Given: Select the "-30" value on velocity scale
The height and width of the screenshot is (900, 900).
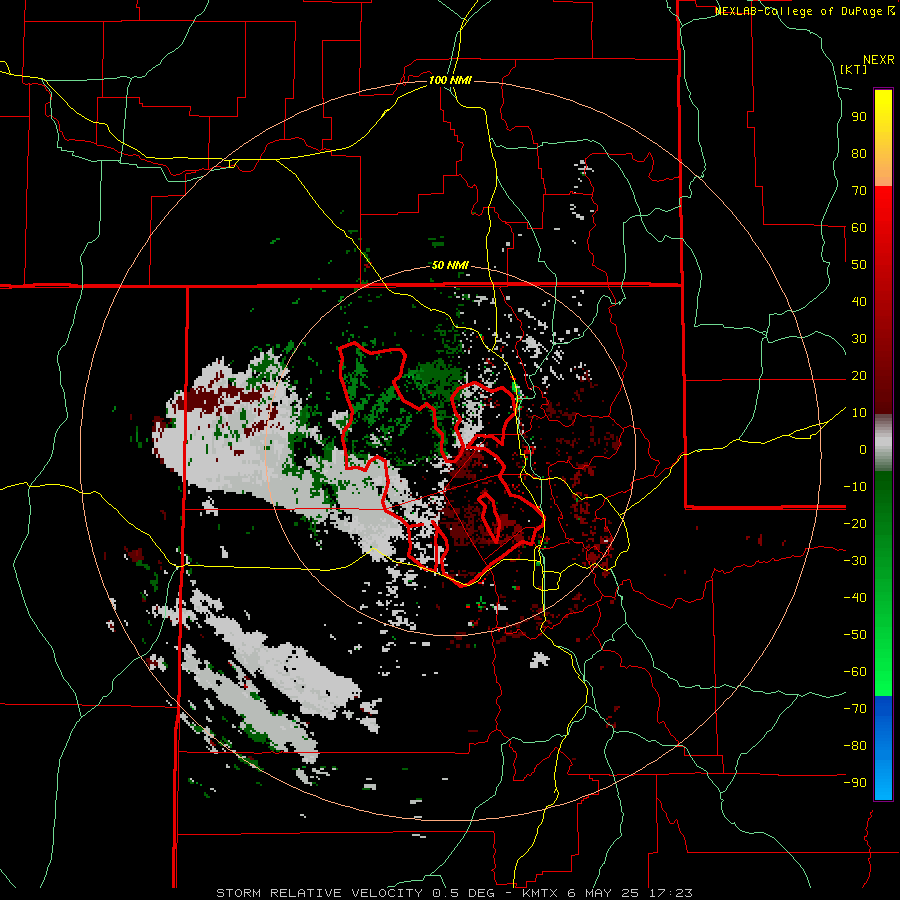Looking at the screenshot, I should coord(855,561).
